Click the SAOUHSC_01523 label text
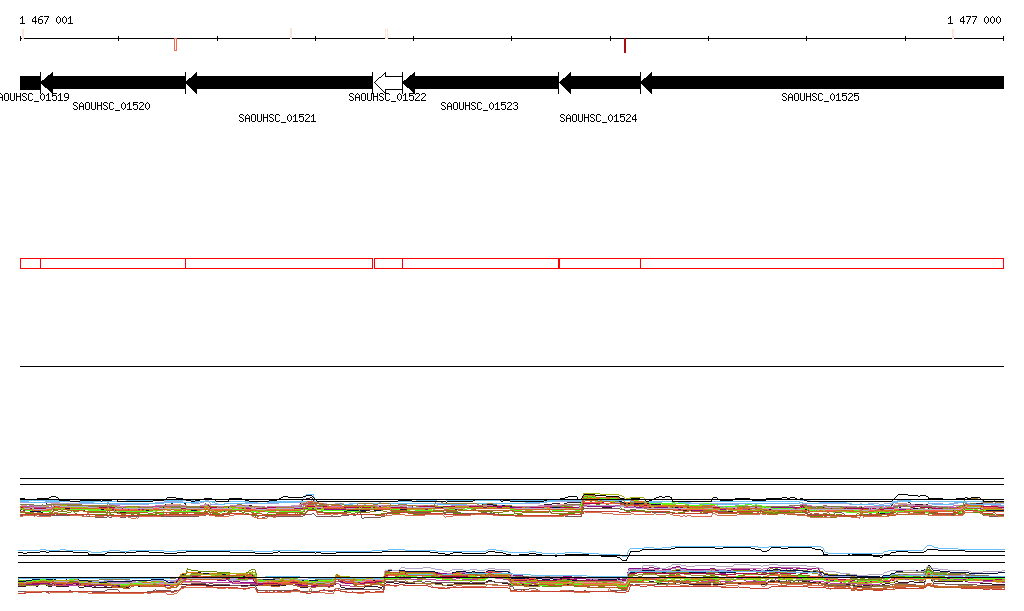1024x611 pixels. pyautogui.click(x=479, y=106)
